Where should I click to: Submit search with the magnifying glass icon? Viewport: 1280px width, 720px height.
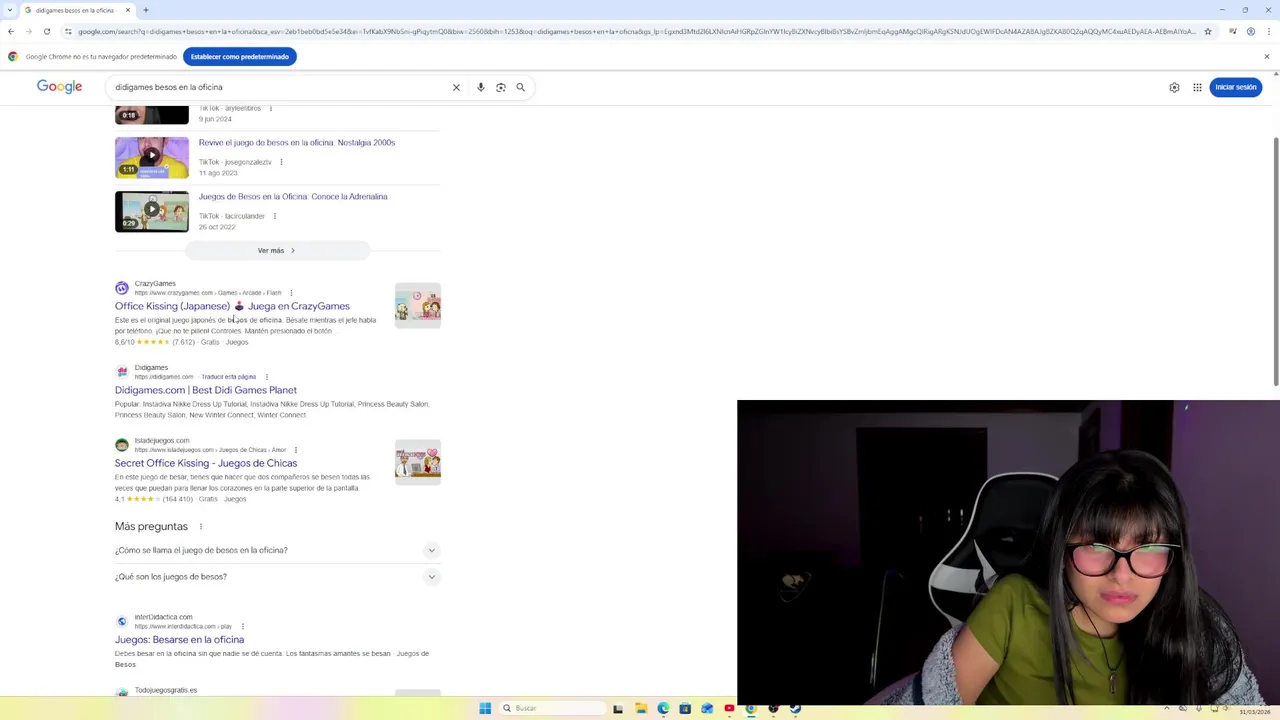point(521,88)
